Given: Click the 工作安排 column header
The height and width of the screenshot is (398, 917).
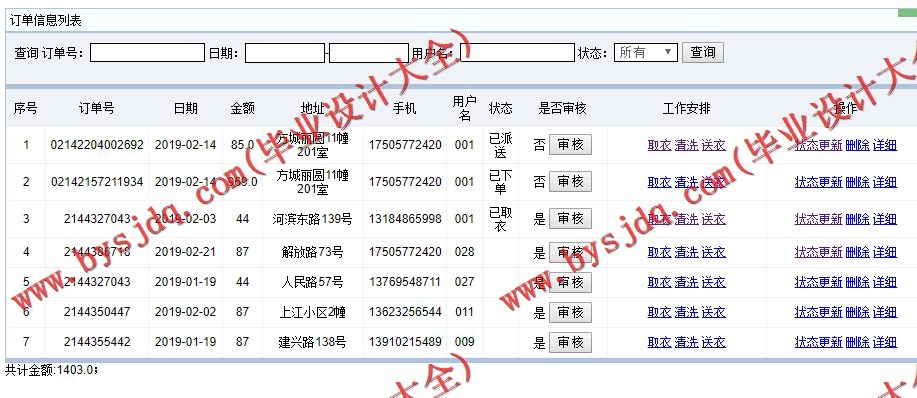Looking at the screenshot, I should coord(687,108).
